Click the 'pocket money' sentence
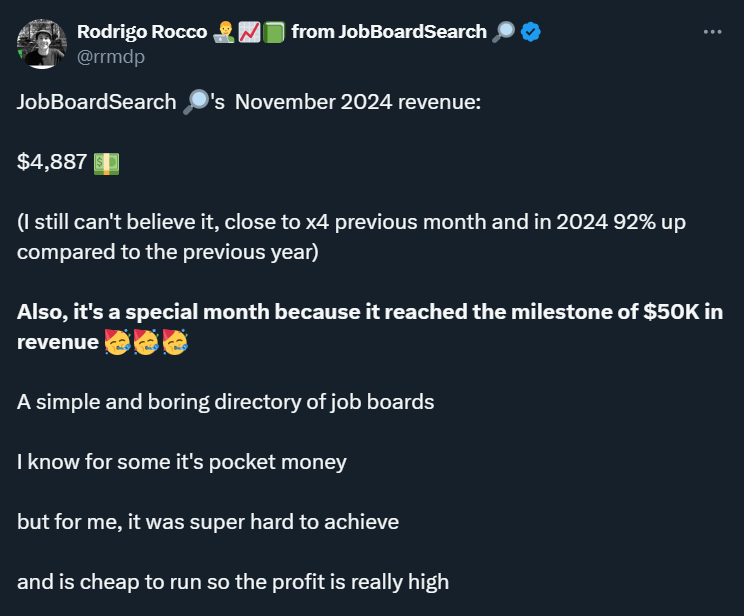Image resolution: width=744 pixels, height=616 pixels. (x=181, y=462)
